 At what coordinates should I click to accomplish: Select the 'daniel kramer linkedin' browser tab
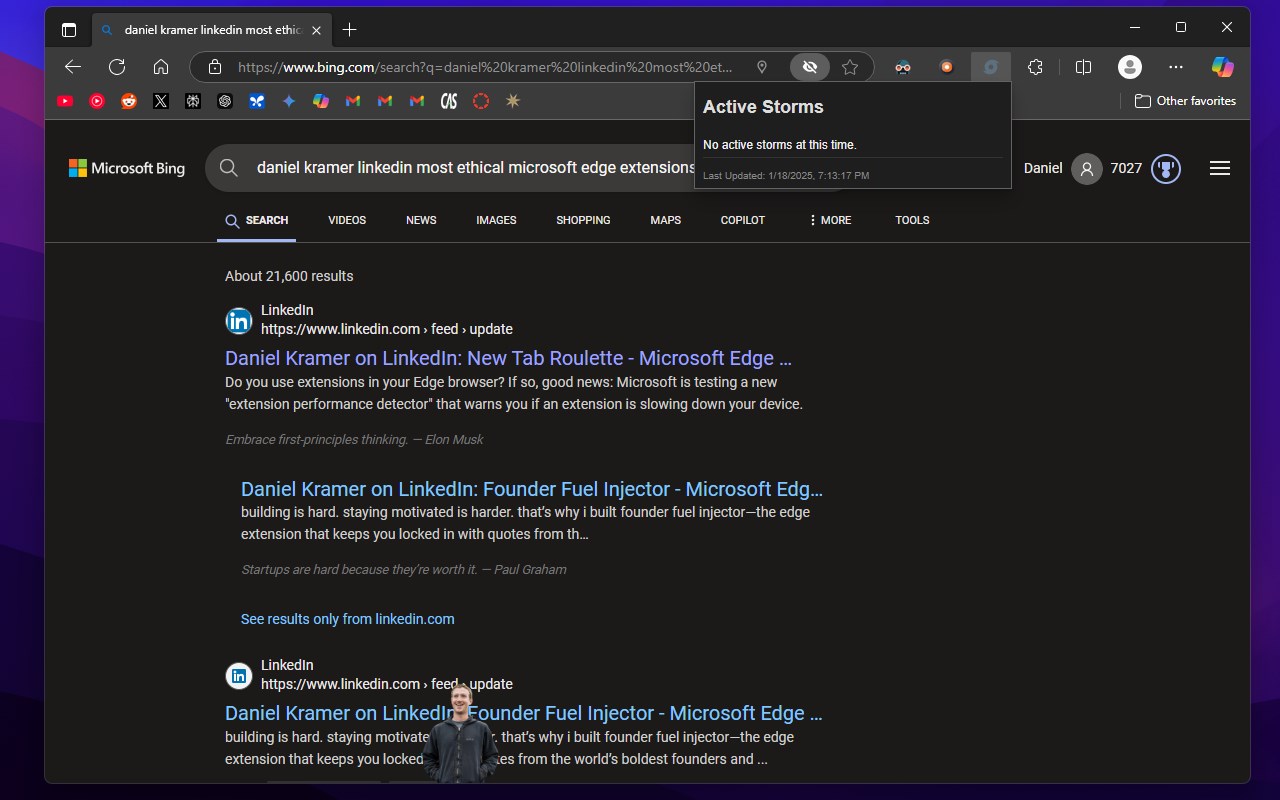click(x=211, y=30)
